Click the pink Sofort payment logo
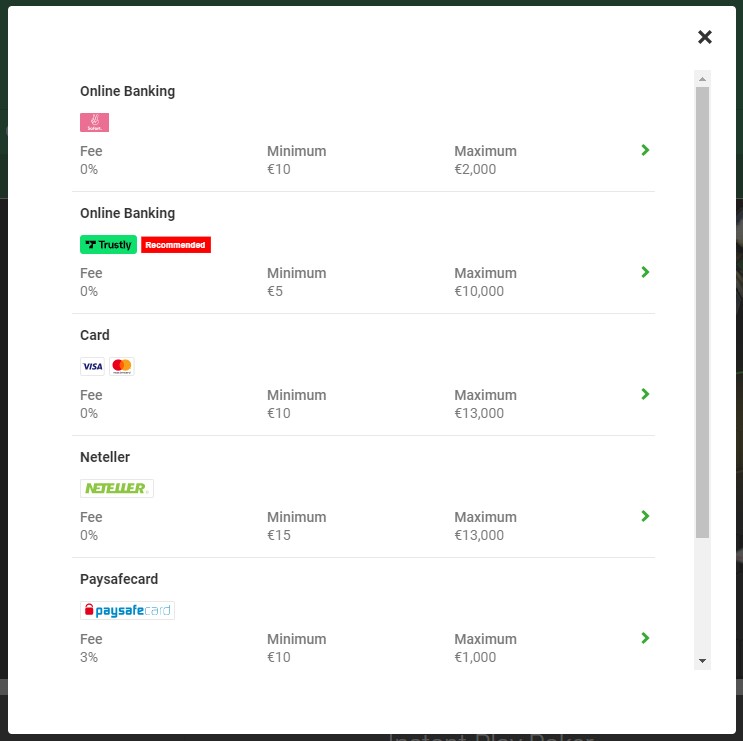Viewport: 743px width, 741px height. point(94,123)
